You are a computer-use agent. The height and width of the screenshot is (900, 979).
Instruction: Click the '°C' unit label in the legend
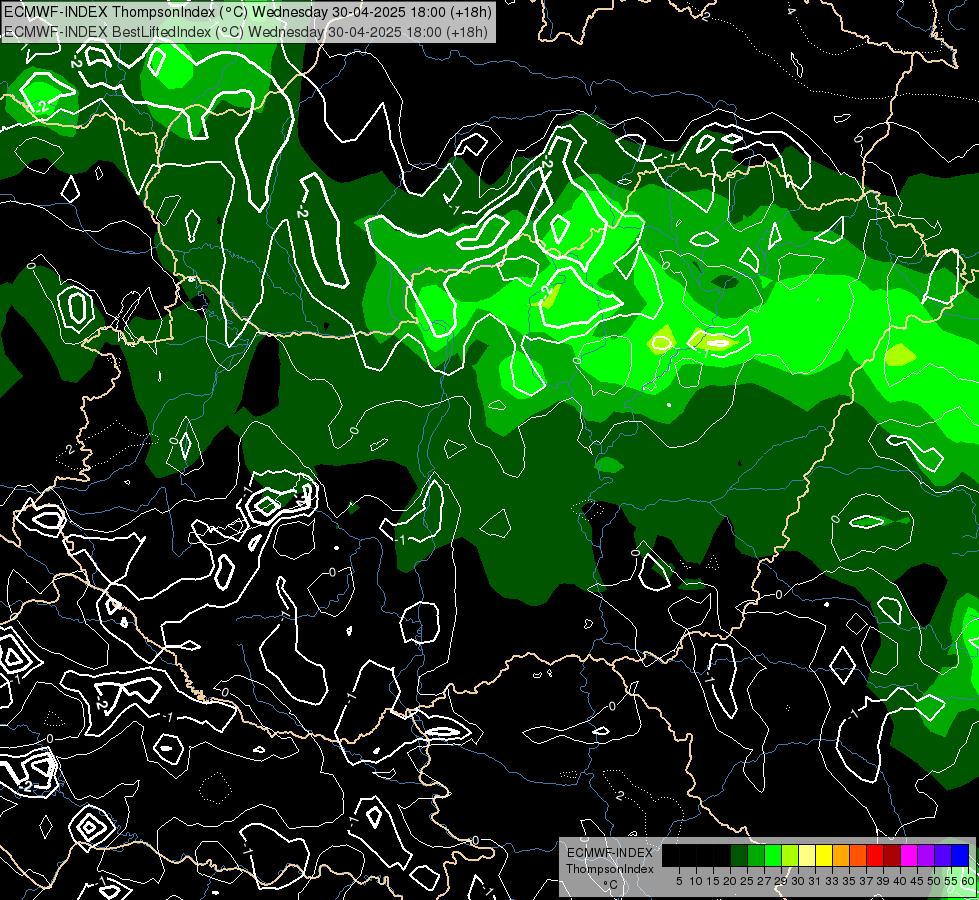(x=611, y=885)
